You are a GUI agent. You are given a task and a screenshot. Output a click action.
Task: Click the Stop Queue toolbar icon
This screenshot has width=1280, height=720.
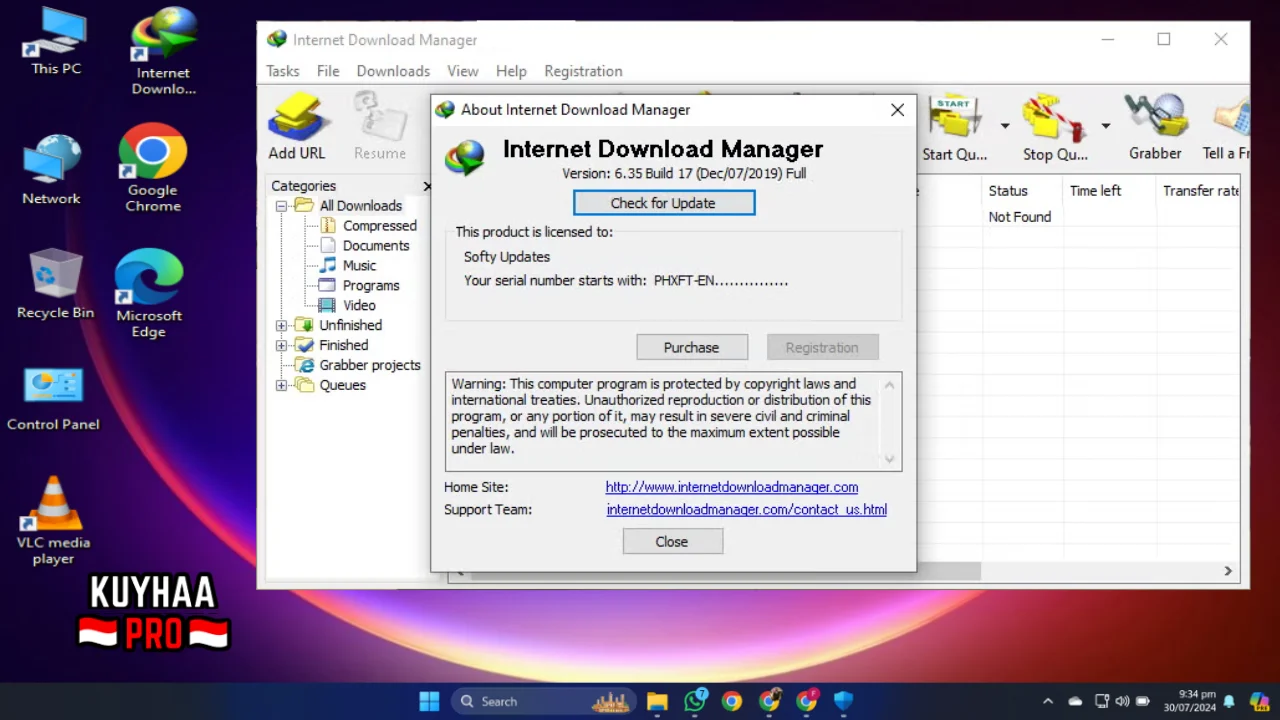pos(1055,128)
